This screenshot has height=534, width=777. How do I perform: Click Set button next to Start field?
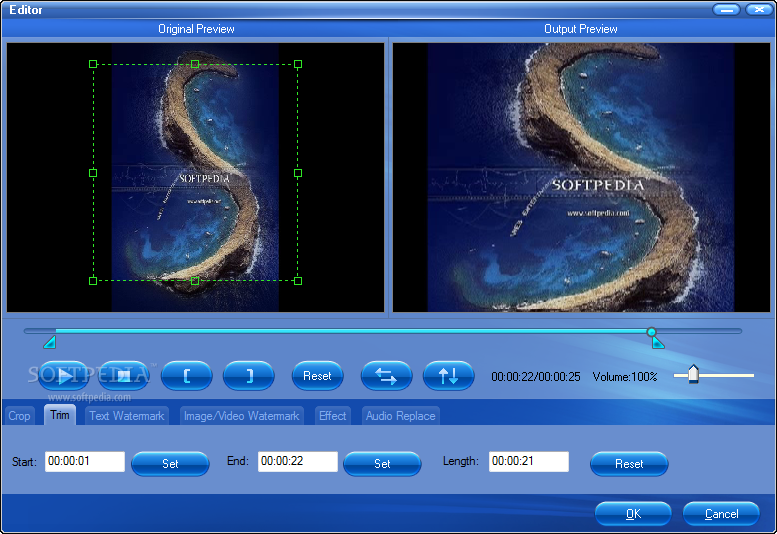point(170,464)
